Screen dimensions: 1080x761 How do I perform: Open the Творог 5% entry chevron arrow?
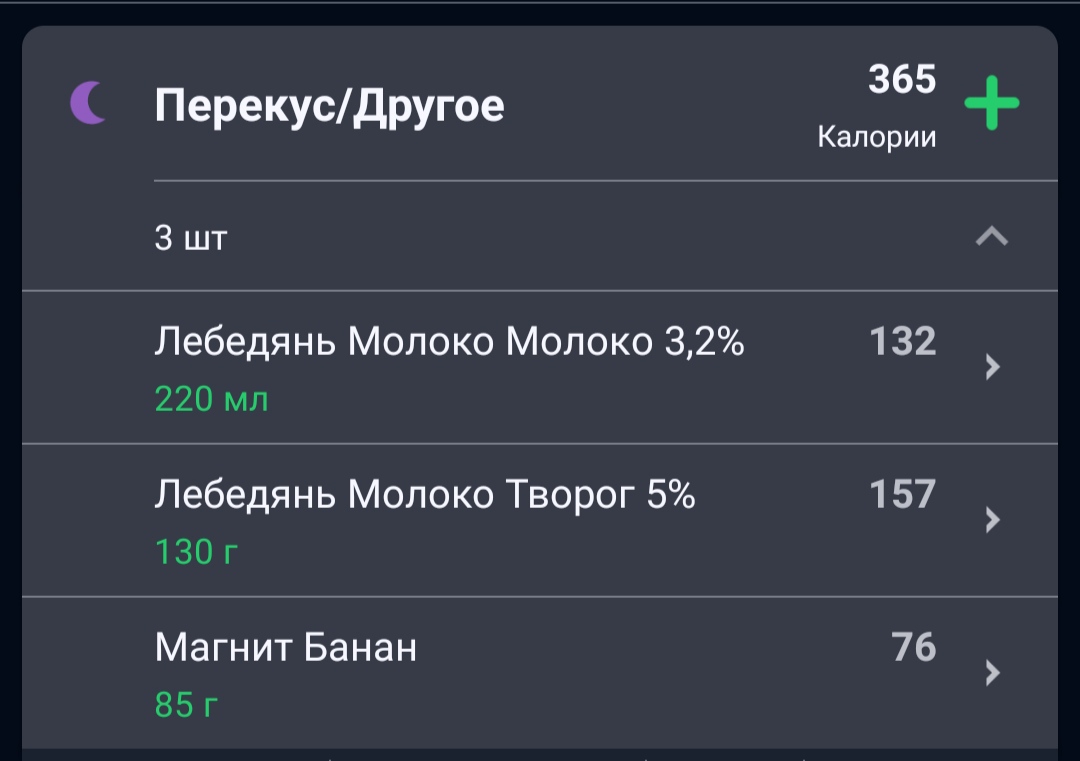coord(992,520)
